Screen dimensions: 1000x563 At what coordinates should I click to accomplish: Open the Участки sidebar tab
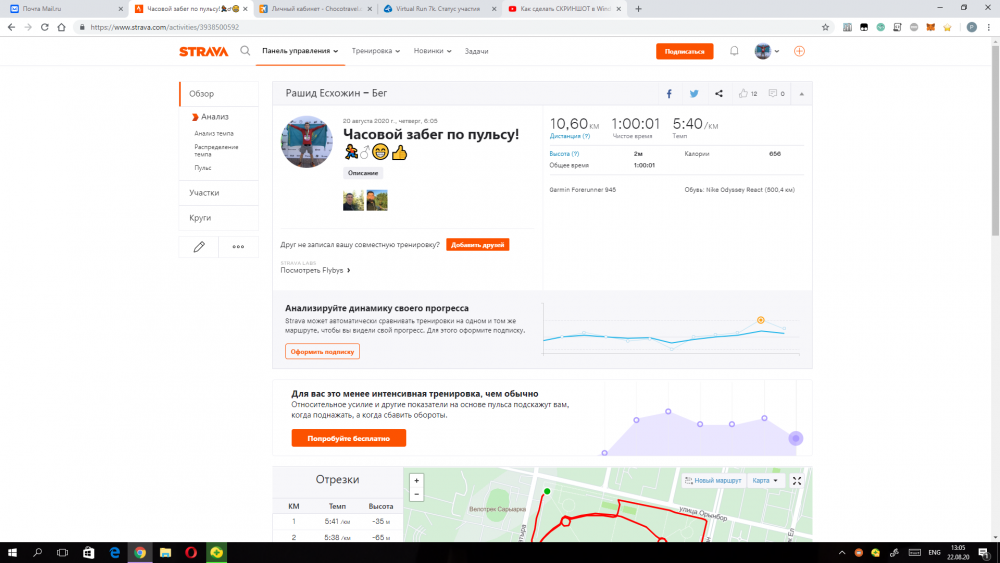click(x=205, y=192)
